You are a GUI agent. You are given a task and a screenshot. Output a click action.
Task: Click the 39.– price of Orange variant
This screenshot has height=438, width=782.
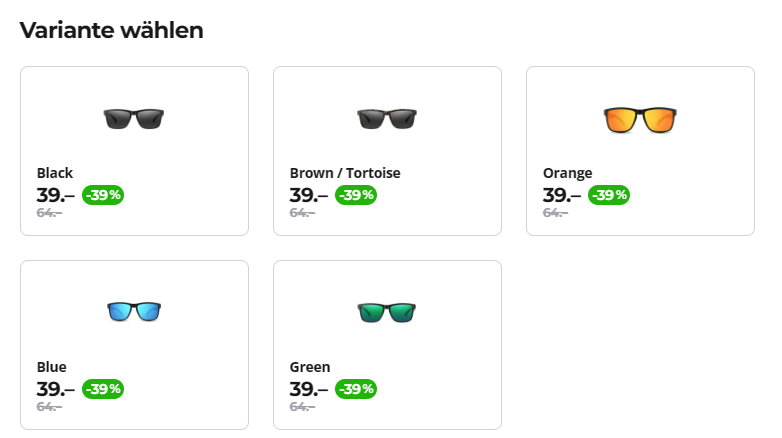pyautogui.click(x=562, y=195)
